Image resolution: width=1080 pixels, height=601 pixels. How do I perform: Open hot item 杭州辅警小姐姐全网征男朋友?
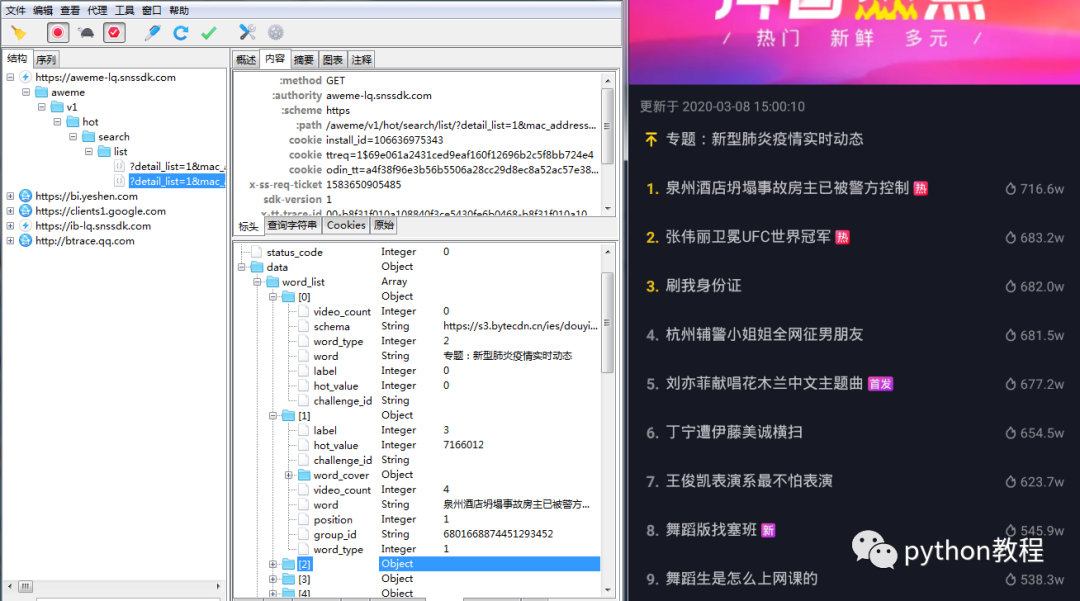point(764,335)
